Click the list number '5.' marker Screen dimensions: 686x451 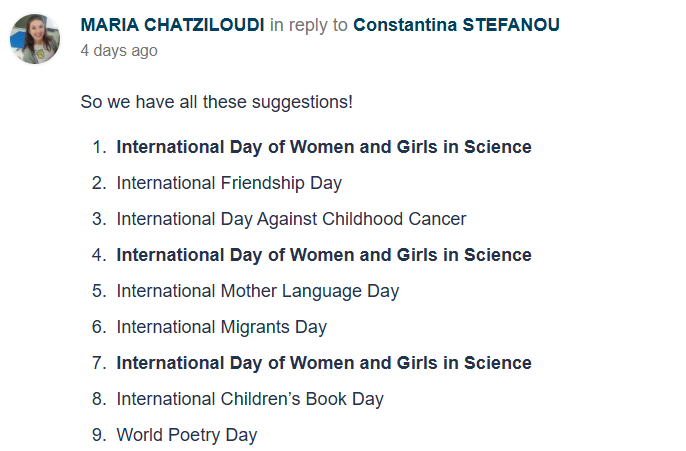coord(98,291)
